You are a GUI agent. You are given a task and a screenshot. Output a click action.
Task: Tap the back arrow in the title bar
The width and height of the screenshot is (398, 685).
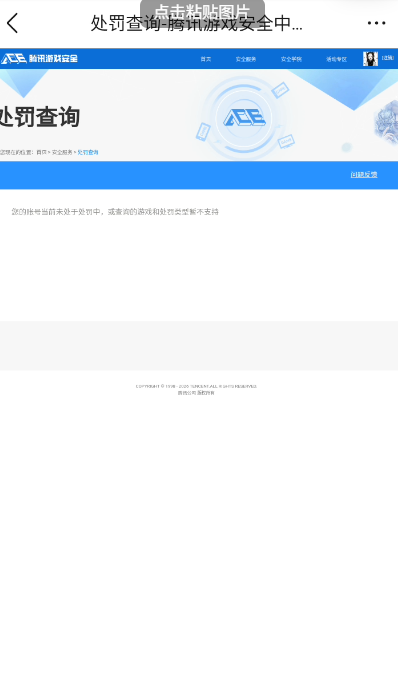coord(13,23)
